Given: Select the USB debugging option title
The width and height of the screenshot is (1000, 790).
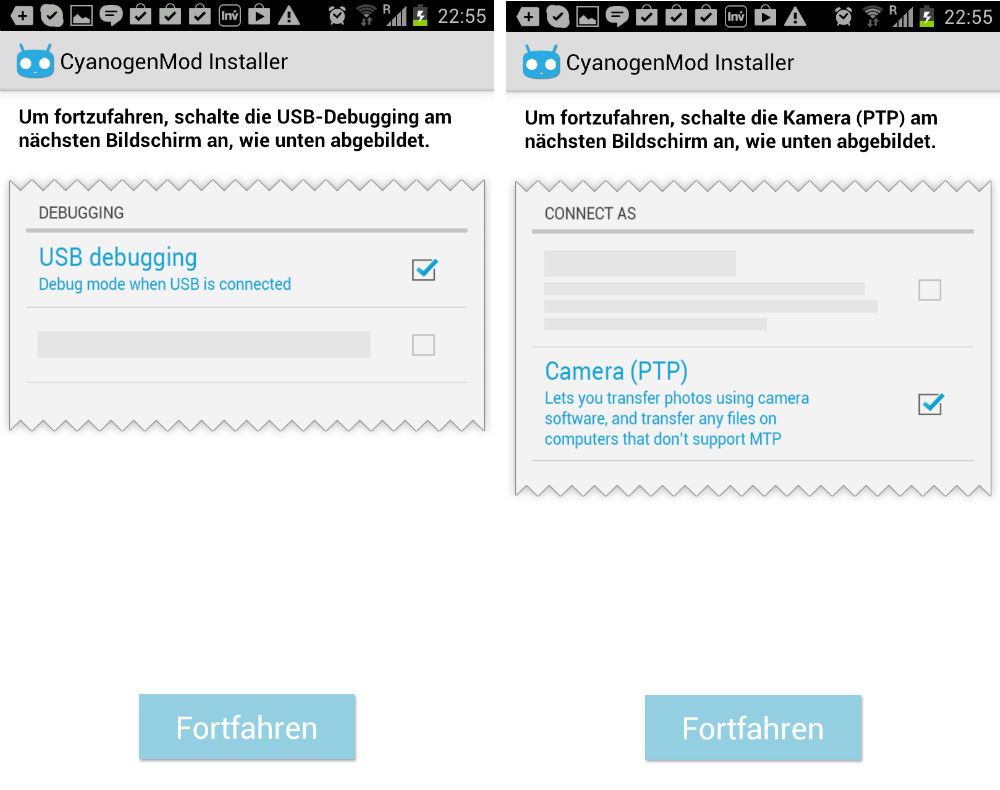Looking at the screenshot, I should click(118, 258).
